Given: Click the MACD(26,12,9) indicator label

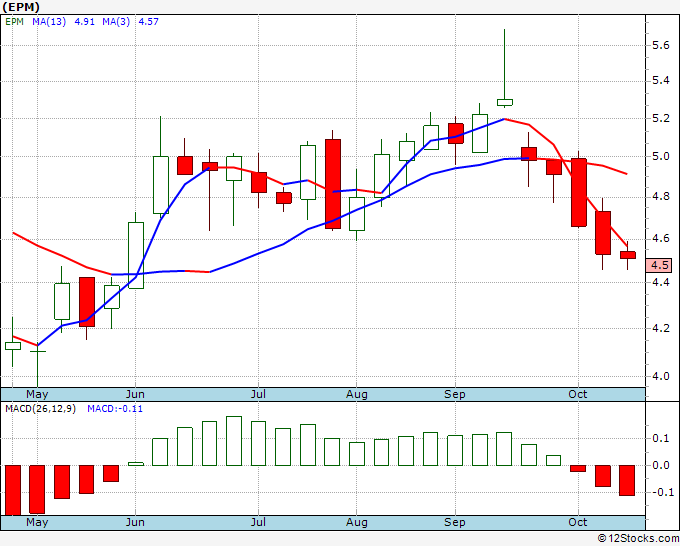Looking at the screenshot, I should click(40, 409).
